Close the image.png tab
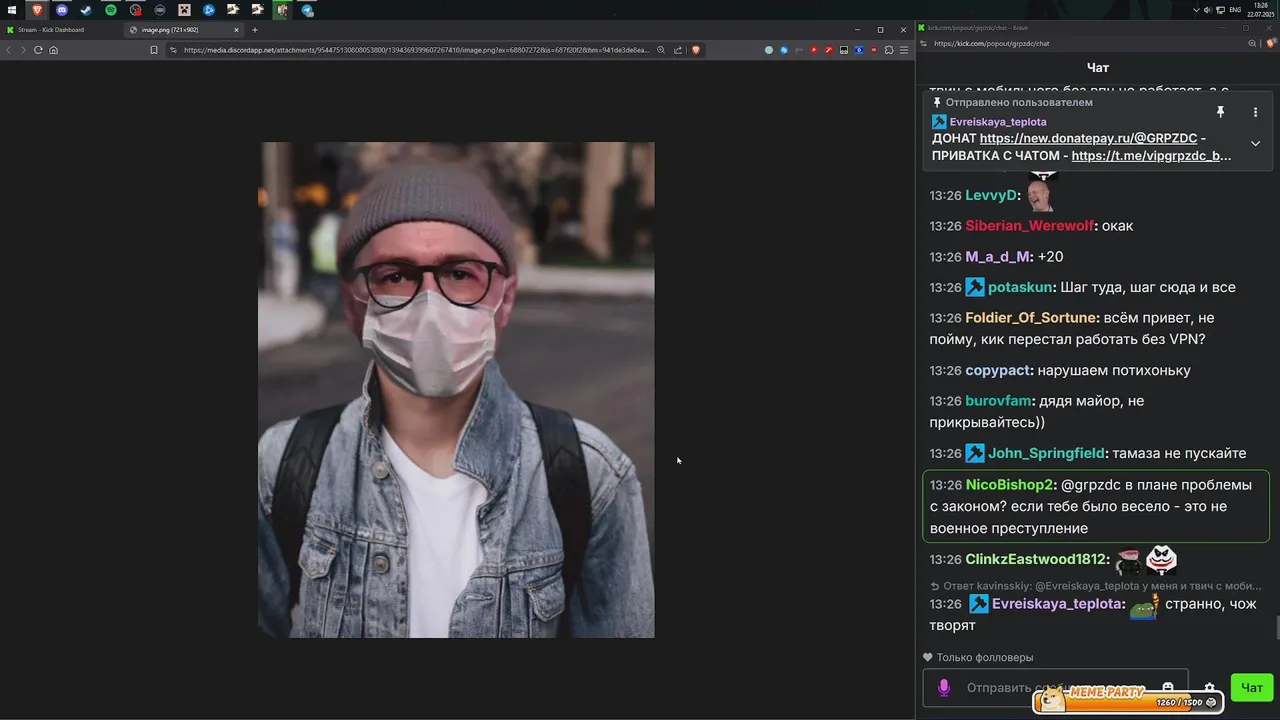The image size is (1280, 720). pos(237,30)
